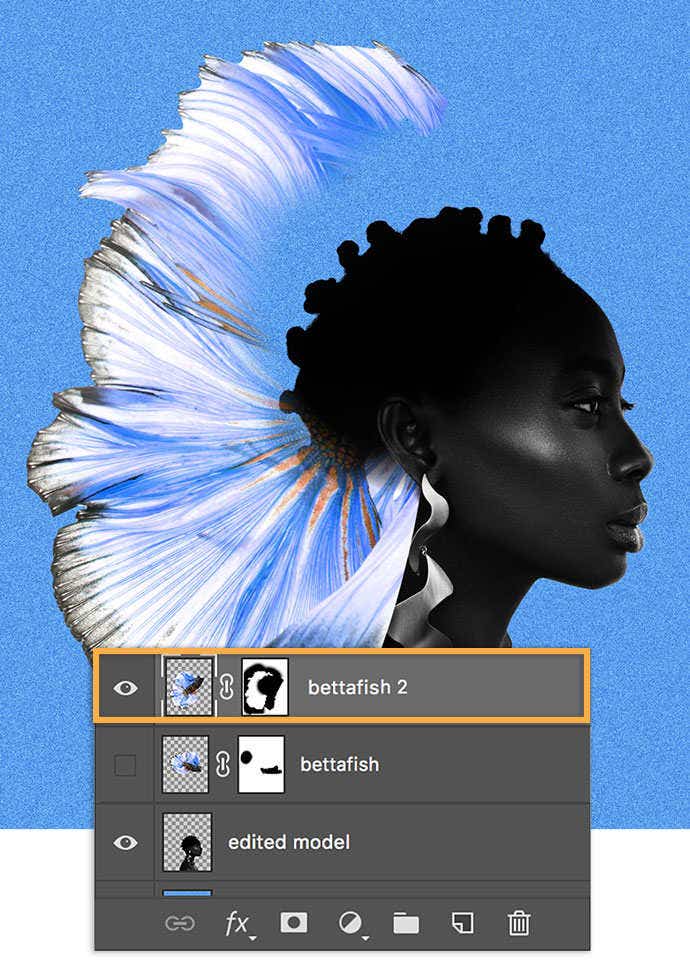Select the bettafish 2 layer thumbnail
The image size is (690, 976).
point(189,687)
